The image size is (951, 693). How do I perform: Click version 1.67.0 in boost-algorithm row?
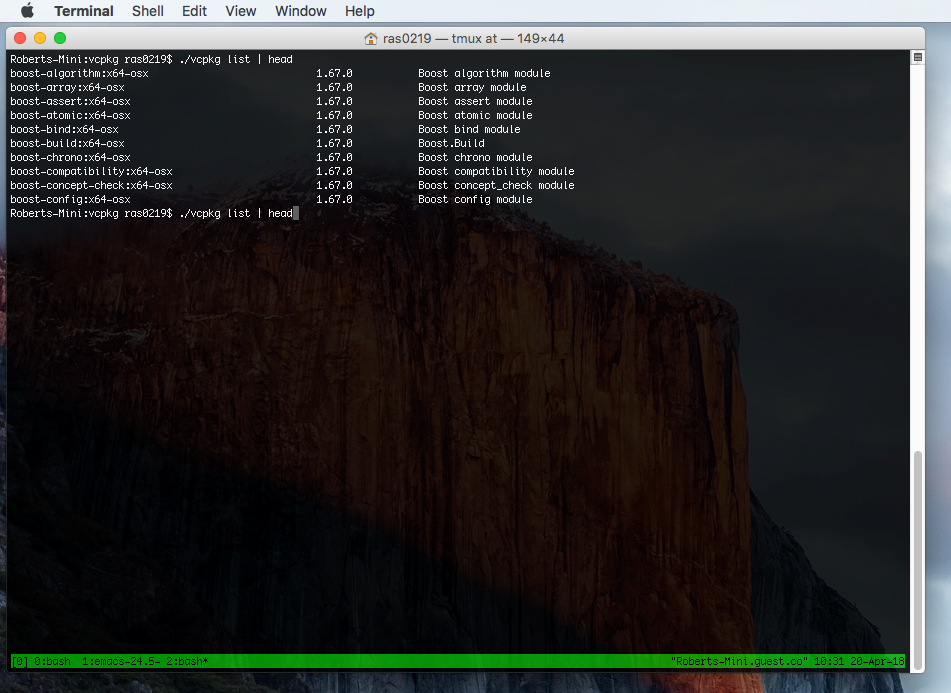coord(334,73)
